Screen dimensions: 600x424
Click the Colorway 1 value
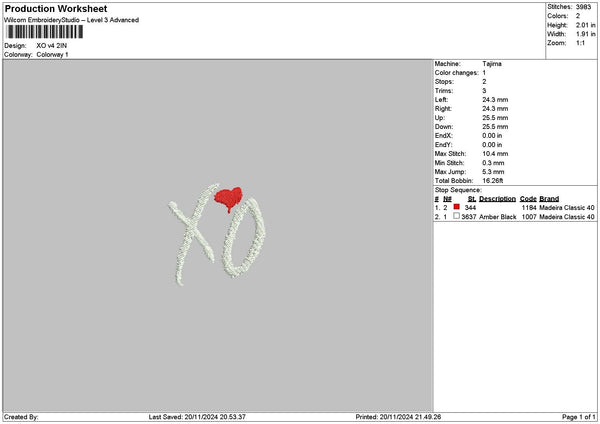52,54
